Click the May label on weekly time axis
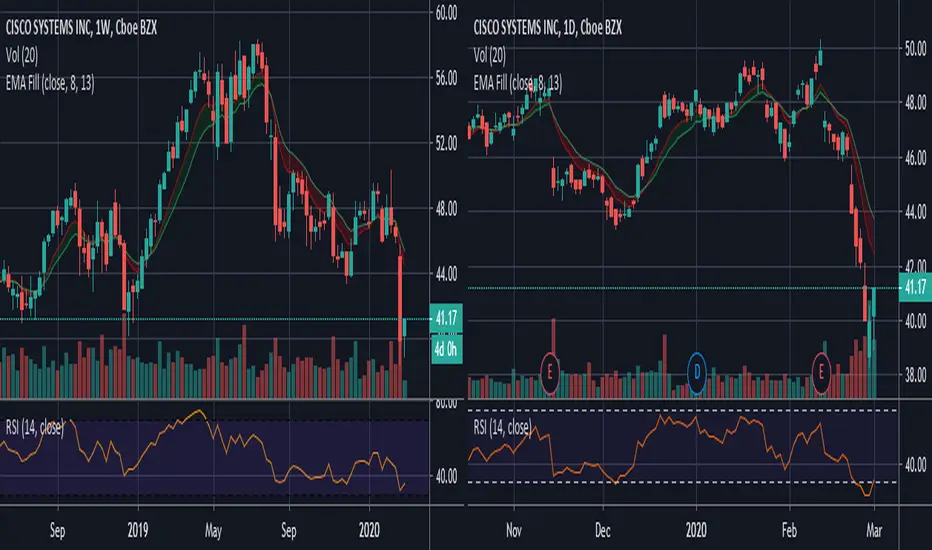The image size is (932, 550). (x=213, y=530)
